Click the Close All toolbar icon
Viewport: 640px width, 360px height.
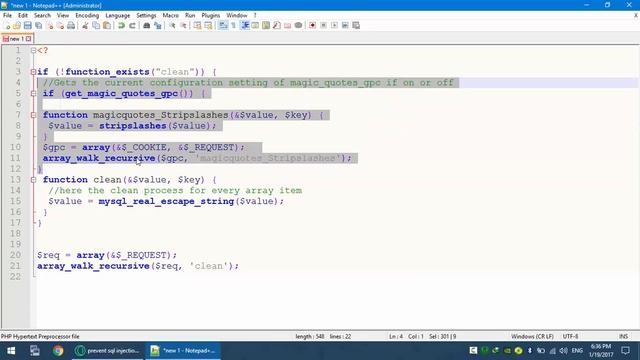[60, 25]
